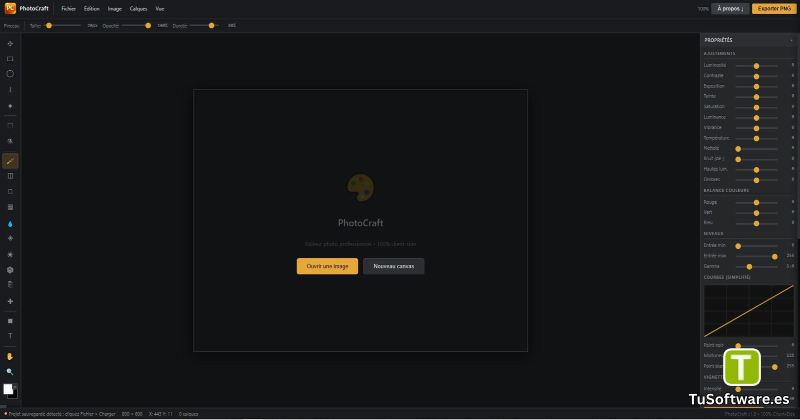The width and height of the screenshot is (800, 420).
Task: Click the Bleu balance slider handle
Action: click(x=756, y=224)
